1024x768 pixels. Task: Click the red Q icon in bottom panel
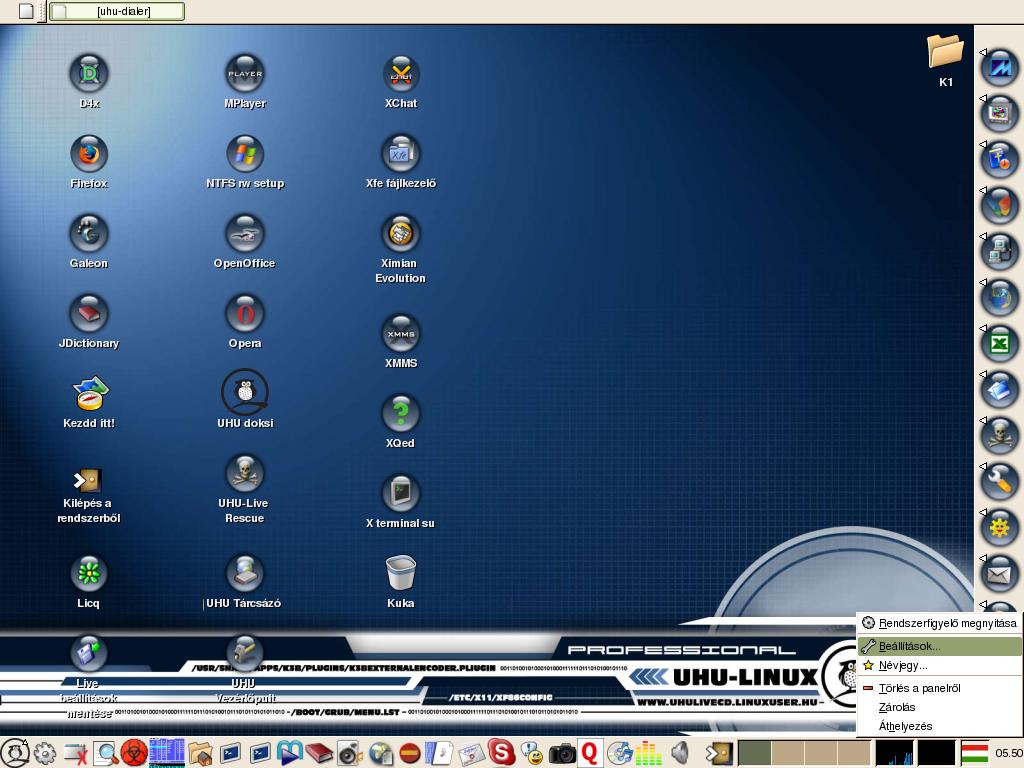point(590,752)
